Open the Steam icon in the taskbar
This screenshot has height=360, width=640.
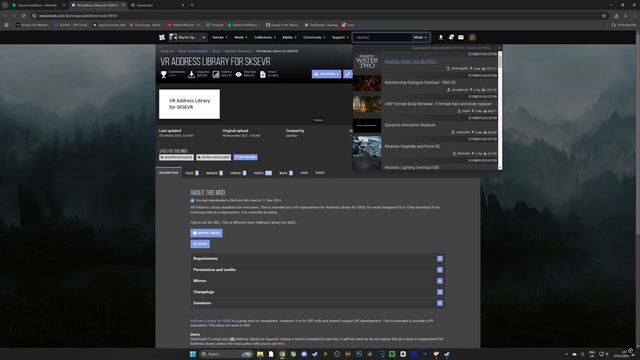tap(315, 354)
